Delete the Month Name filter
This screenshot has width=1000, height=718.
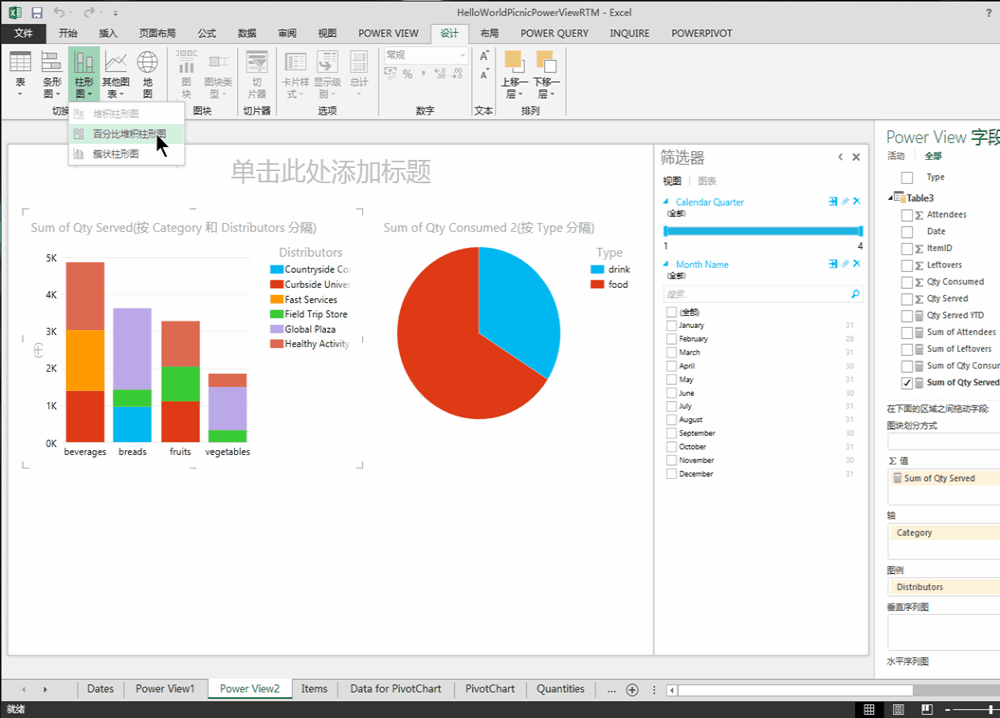click(x=857, y=263)
